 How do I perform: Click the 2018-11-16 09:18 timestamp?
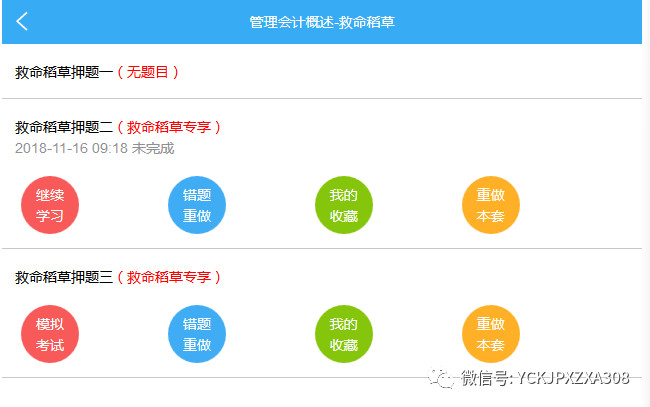coord(71,148)
